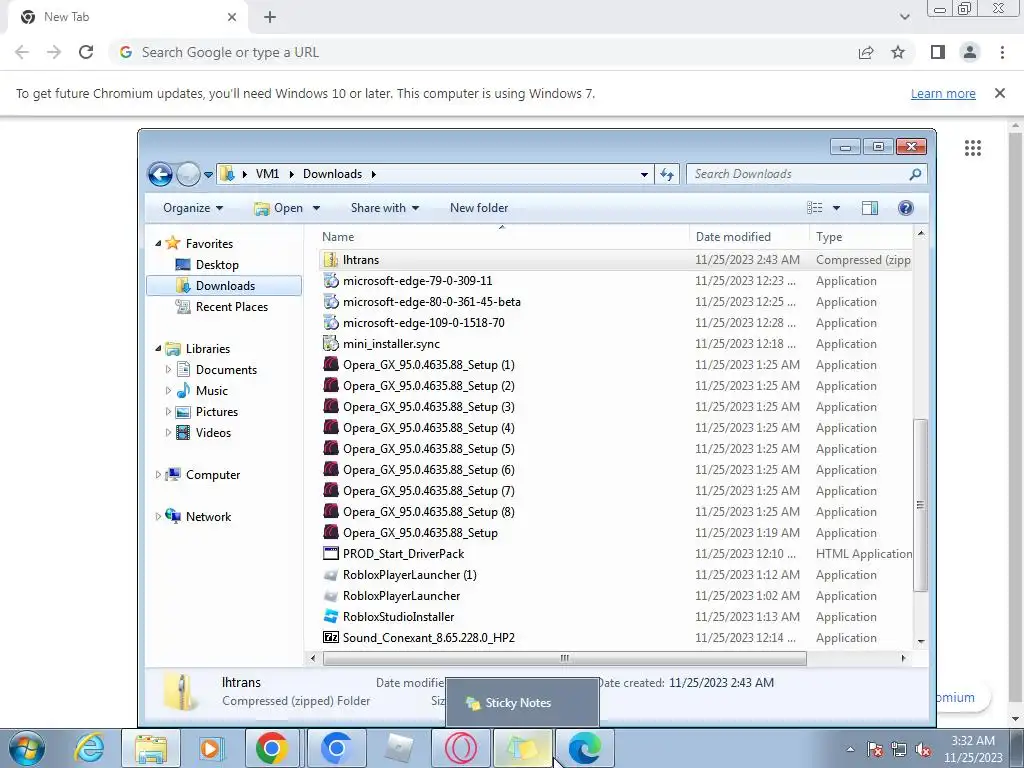The image size is (1024, 768).
Task: Reload page in Chrome
Action: pyautogui.click(x=86, y=52)
